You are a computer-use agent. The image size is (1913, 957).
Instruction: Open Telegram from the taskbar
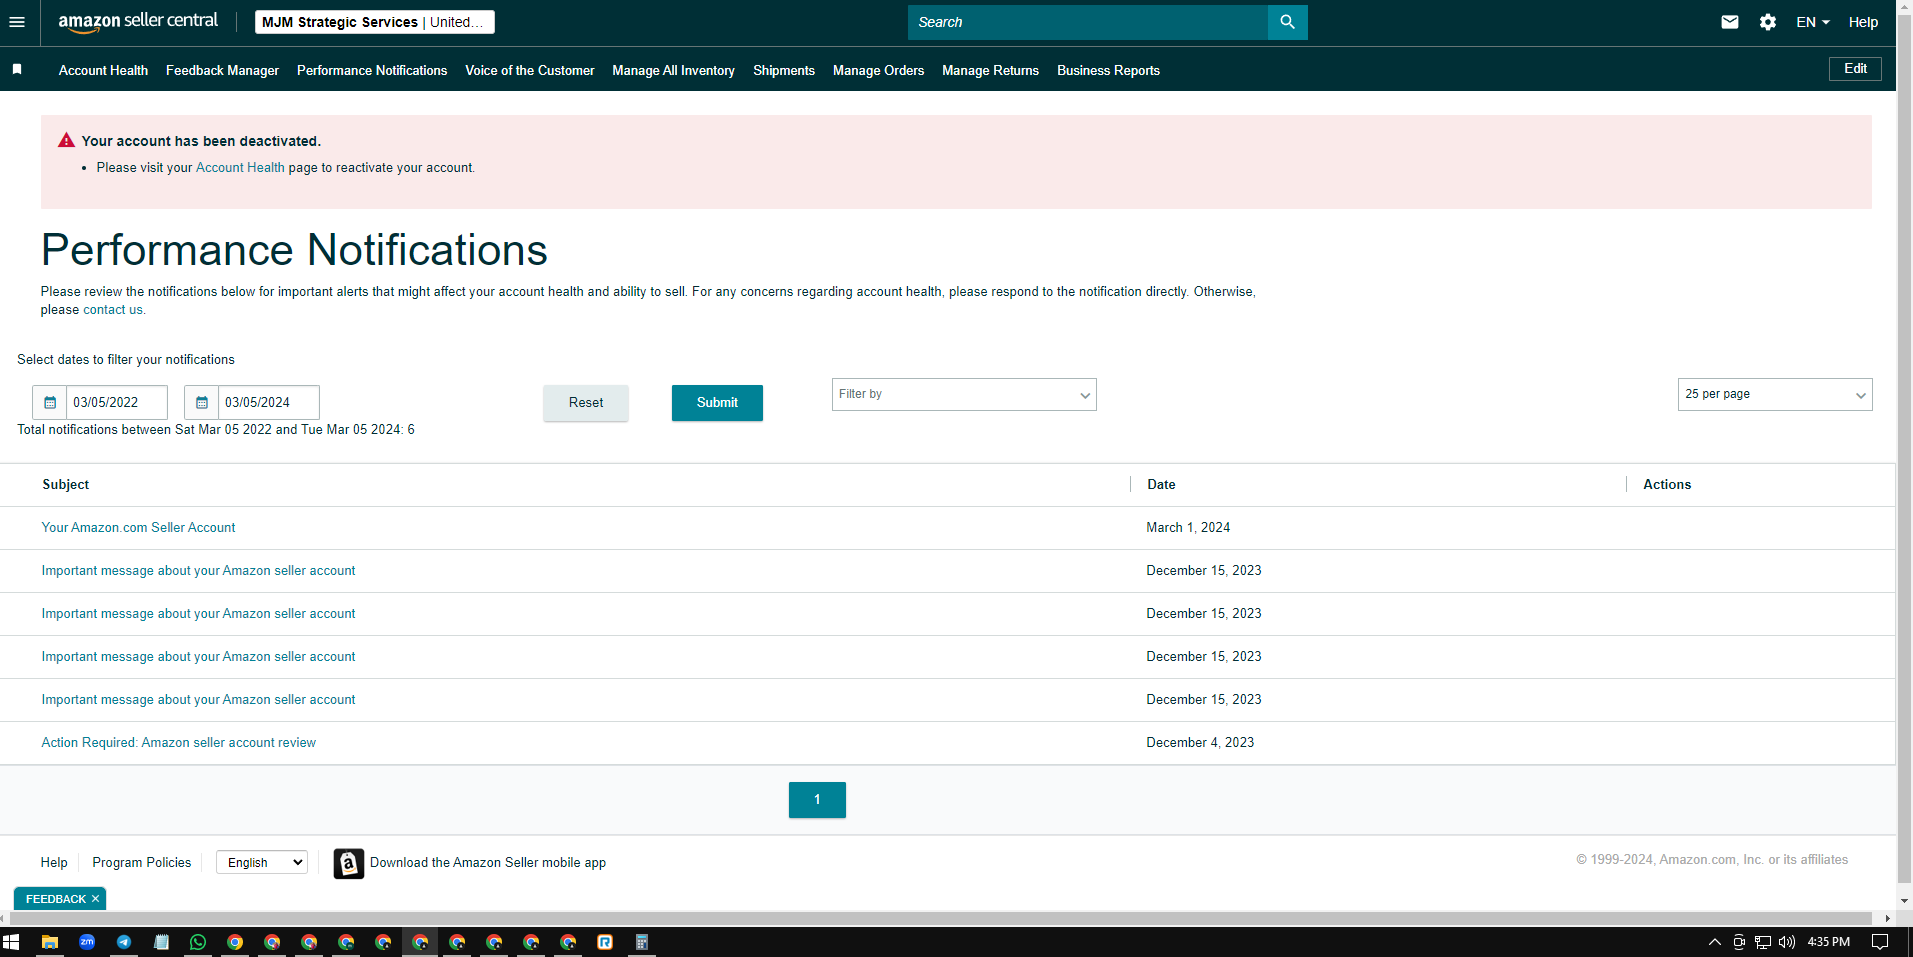pos(124,942)
